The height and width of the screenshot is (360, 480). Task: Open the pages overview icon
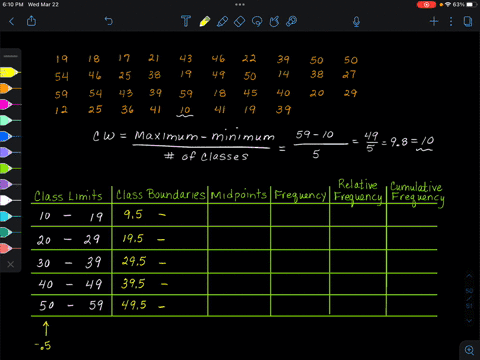tap(468, 22)
